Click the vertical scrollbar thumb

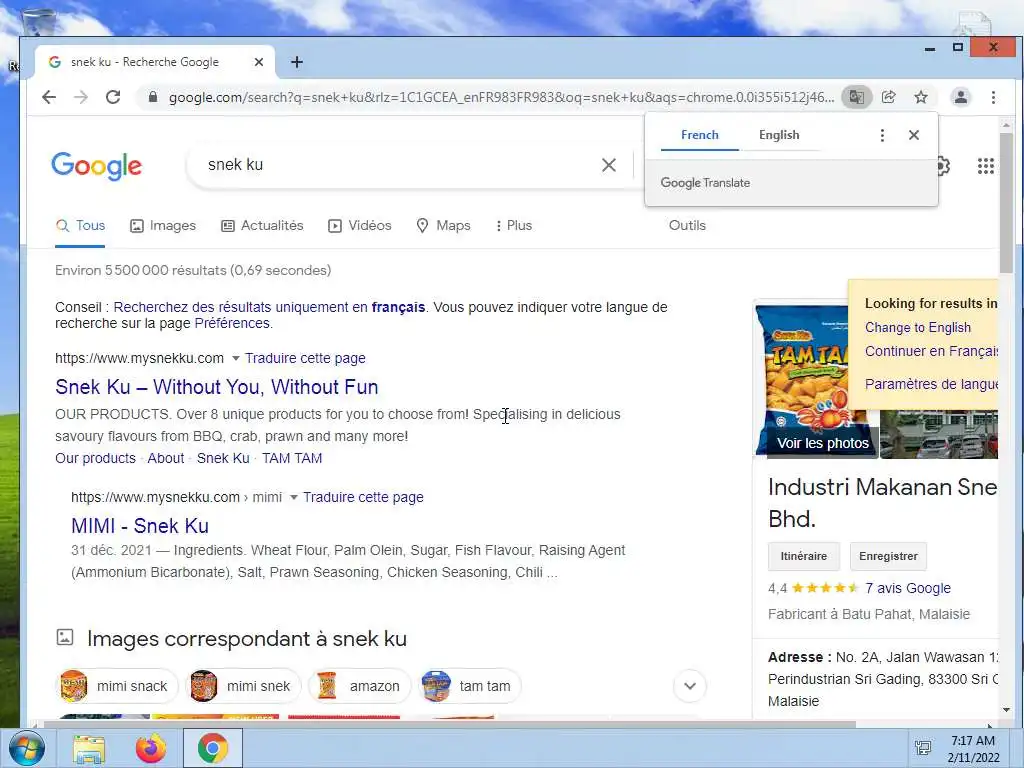tap(1006, 202)
